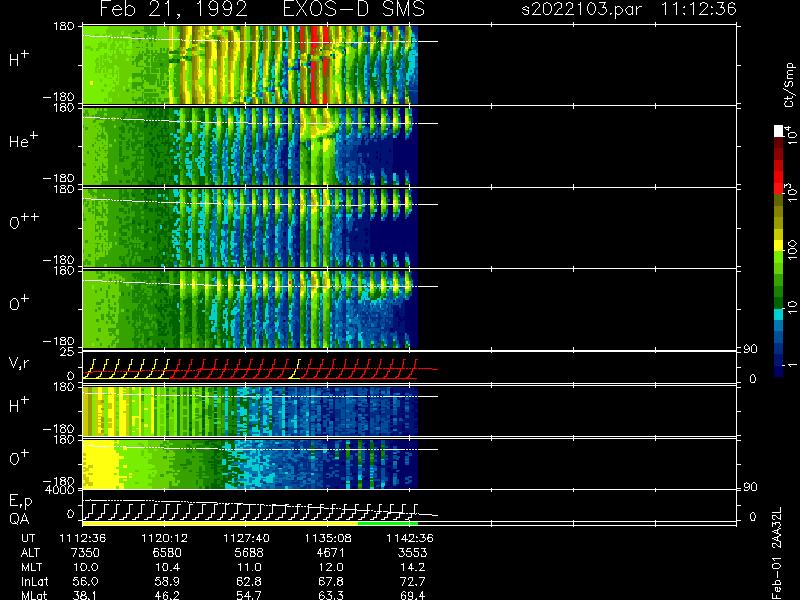The height and width of the screenshot is (600, 800).
Task: Pick the yellow color bar segment near 100
Action: coord(779,246)
